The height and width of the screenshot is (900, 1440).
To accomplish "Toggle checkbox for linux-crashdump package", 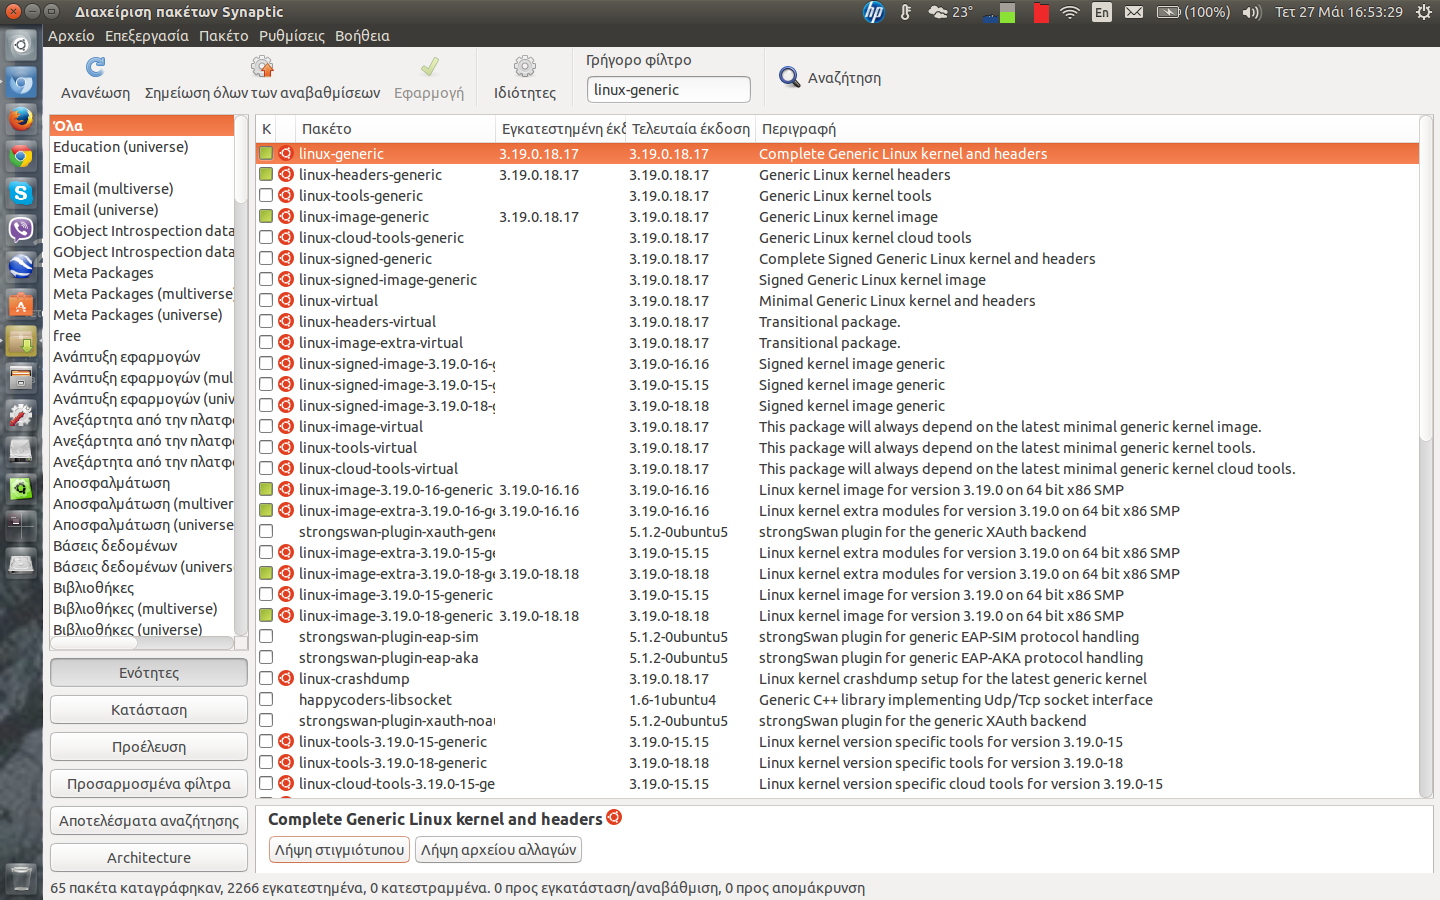I will pyautogui.click(x=266, y=679).
